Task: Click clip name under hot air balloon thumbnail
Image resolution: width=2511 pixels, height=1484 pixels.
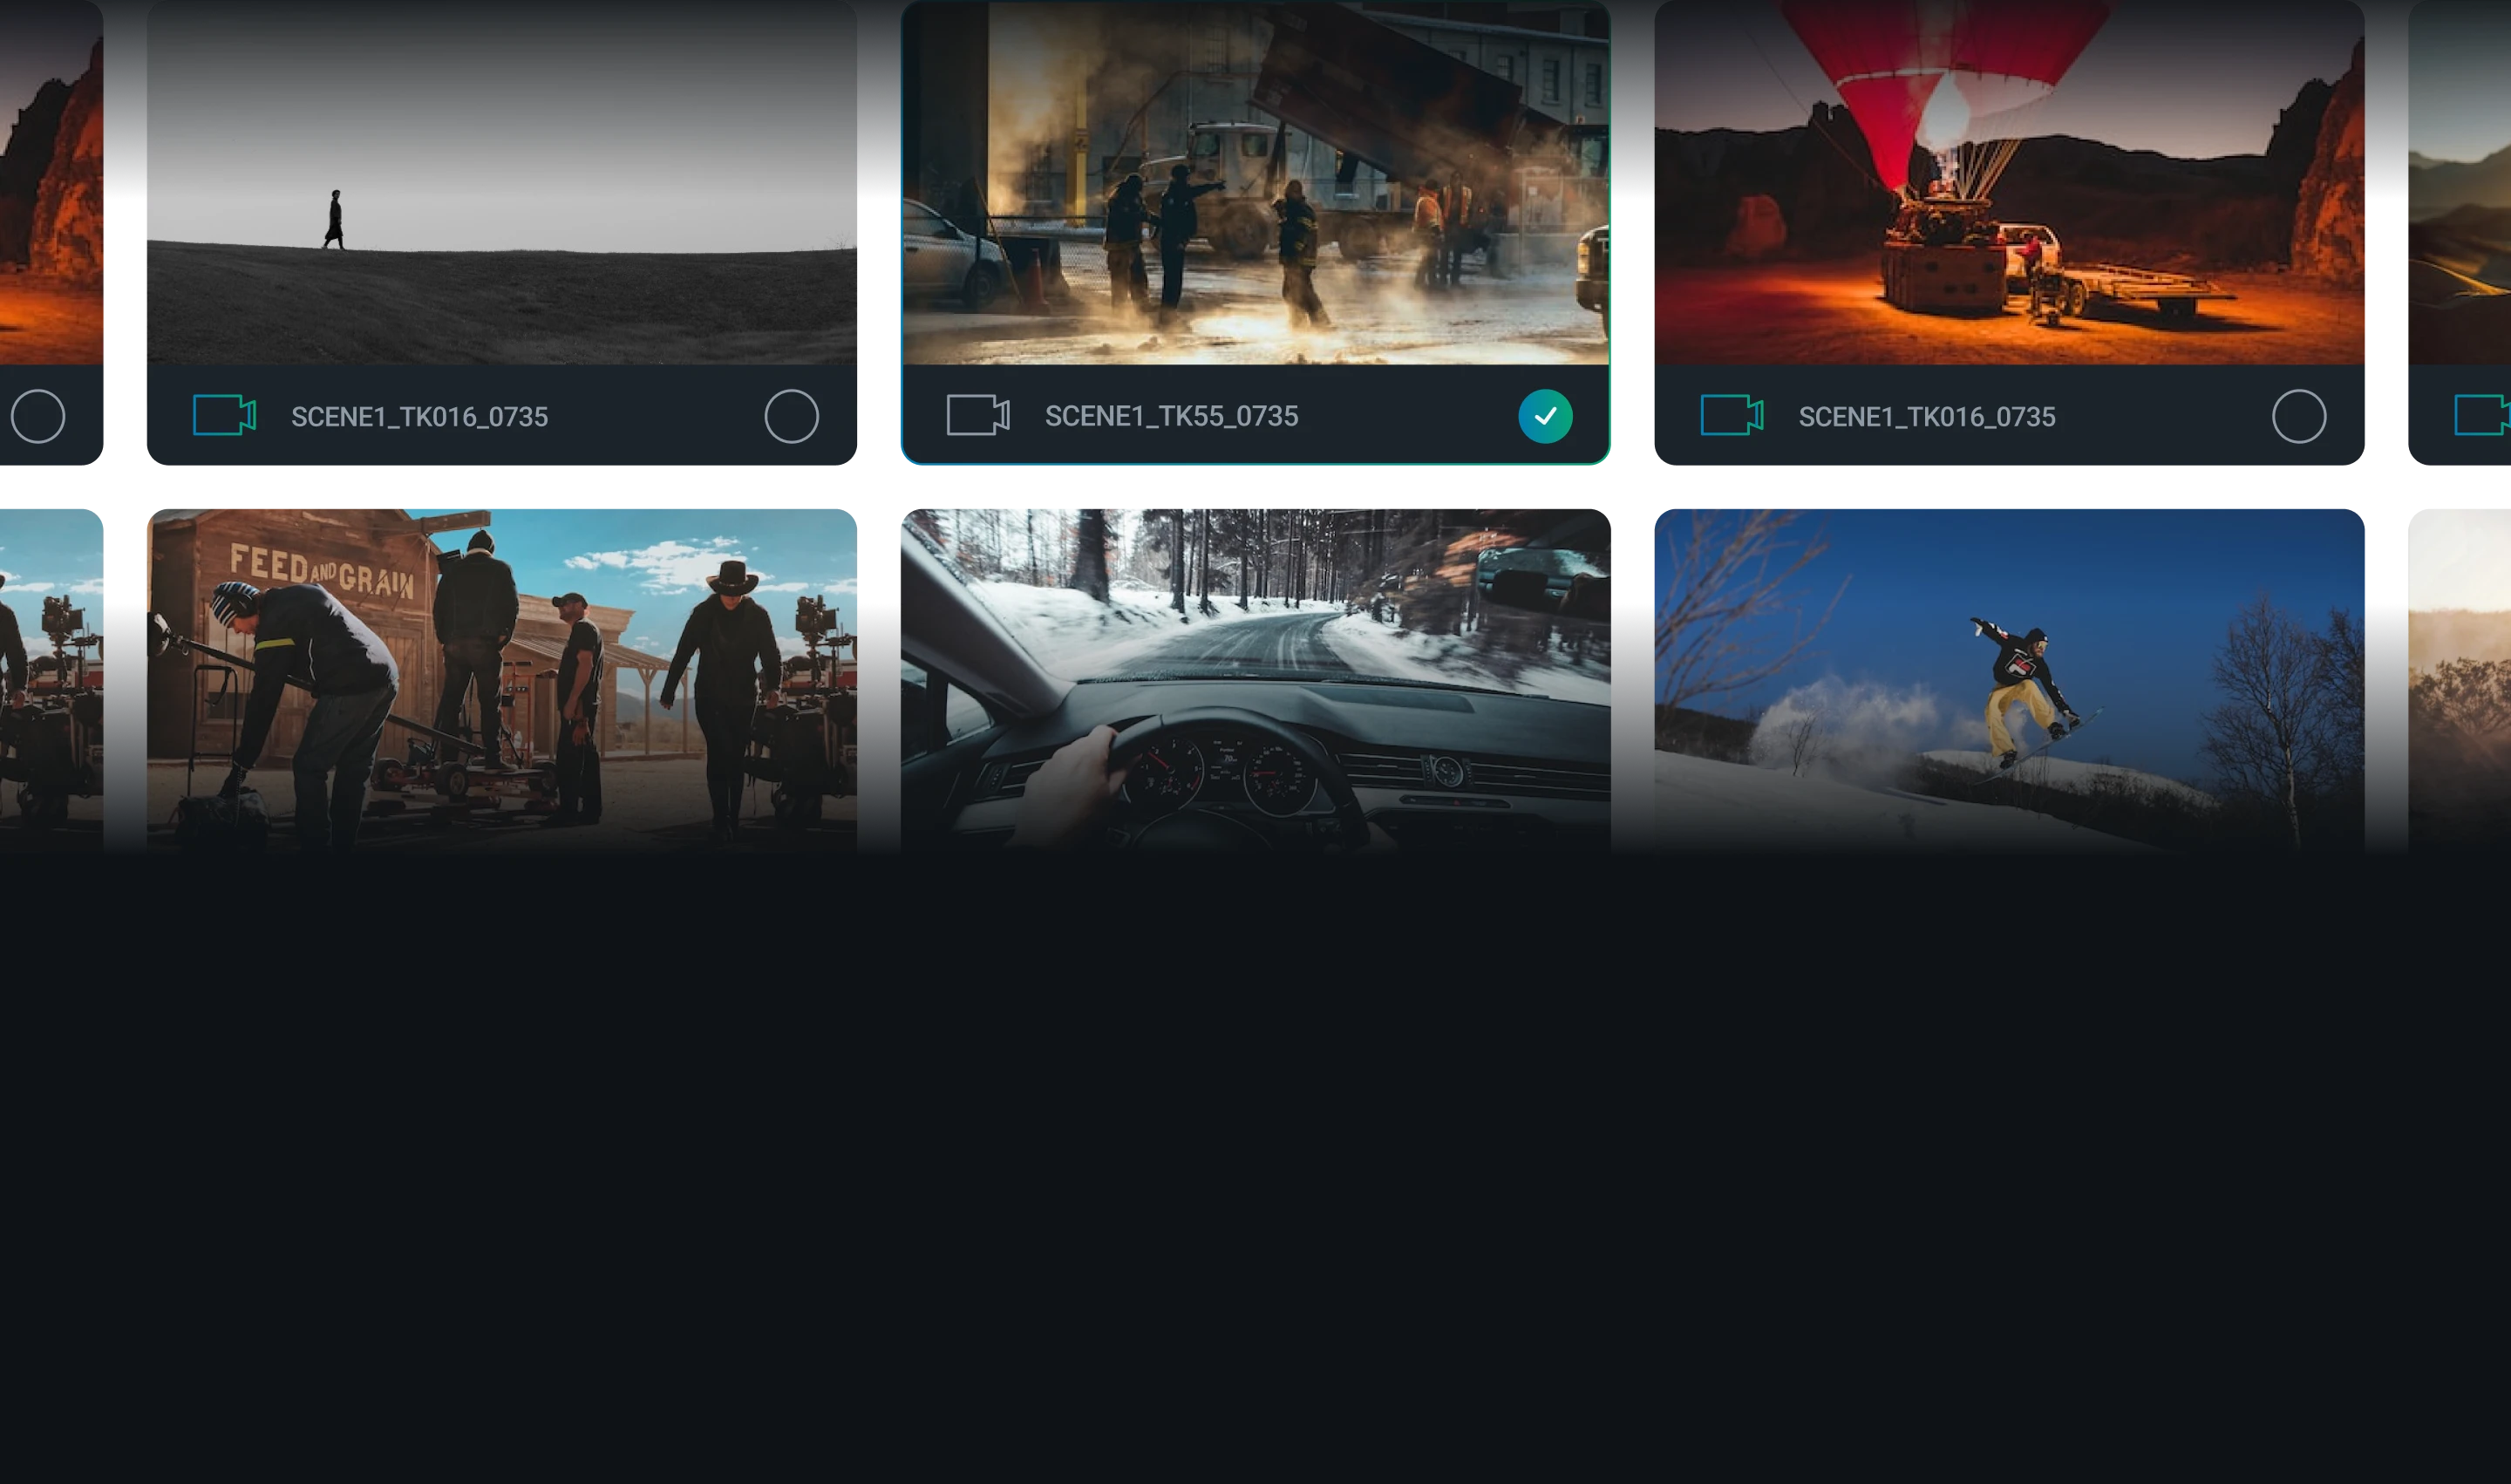Action: (x=1926, y=417)
